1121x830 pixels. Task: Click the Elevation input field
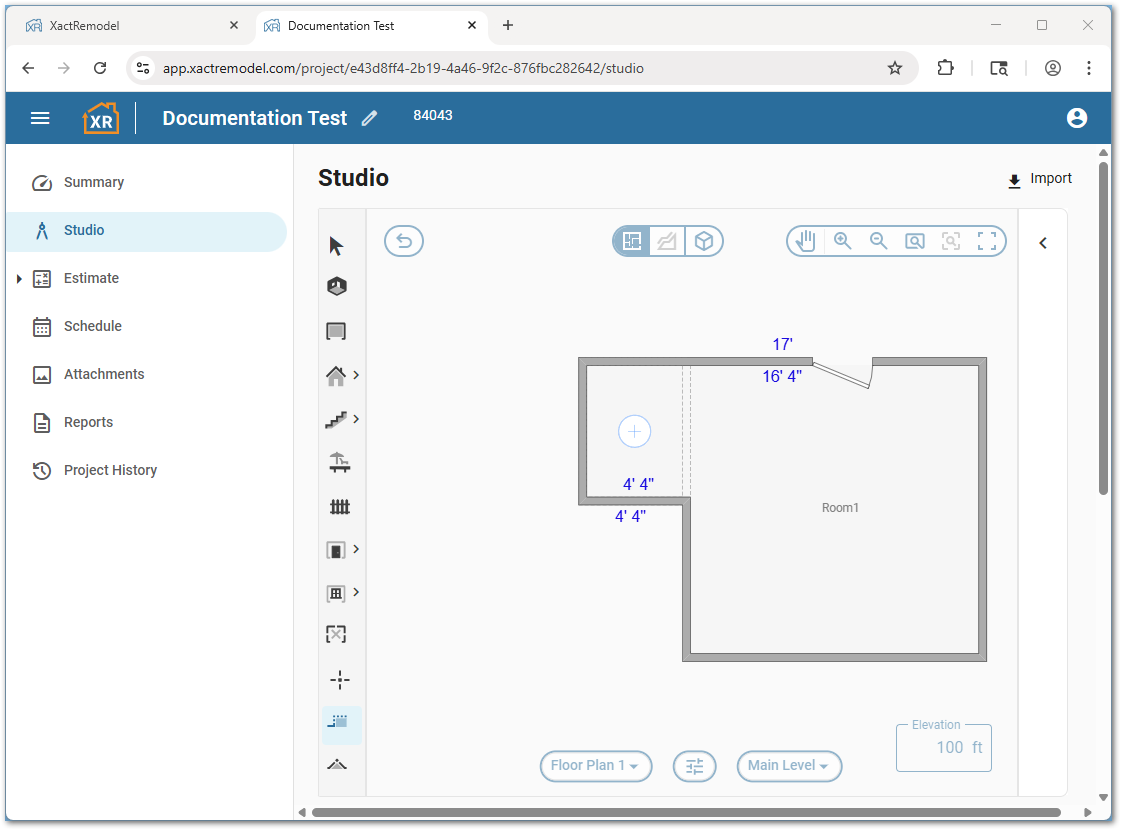pos(943,748)
